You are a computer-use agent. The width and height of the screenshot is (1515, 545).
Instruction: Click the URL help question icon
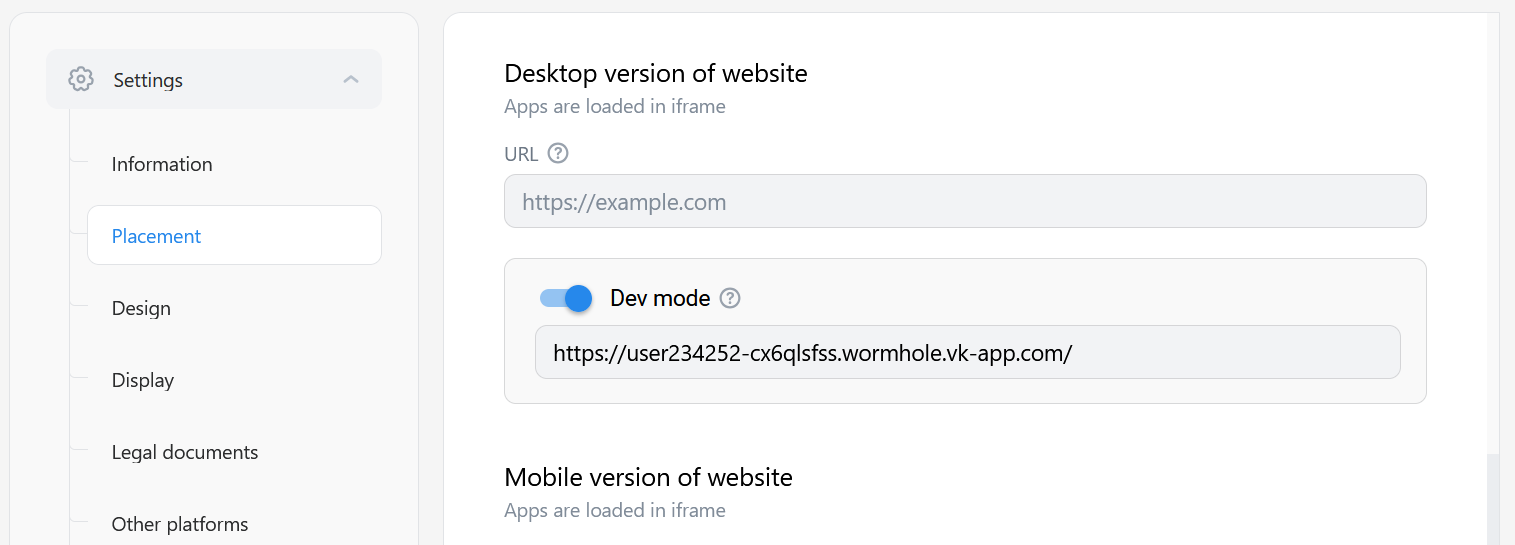(x=558, y=153)
